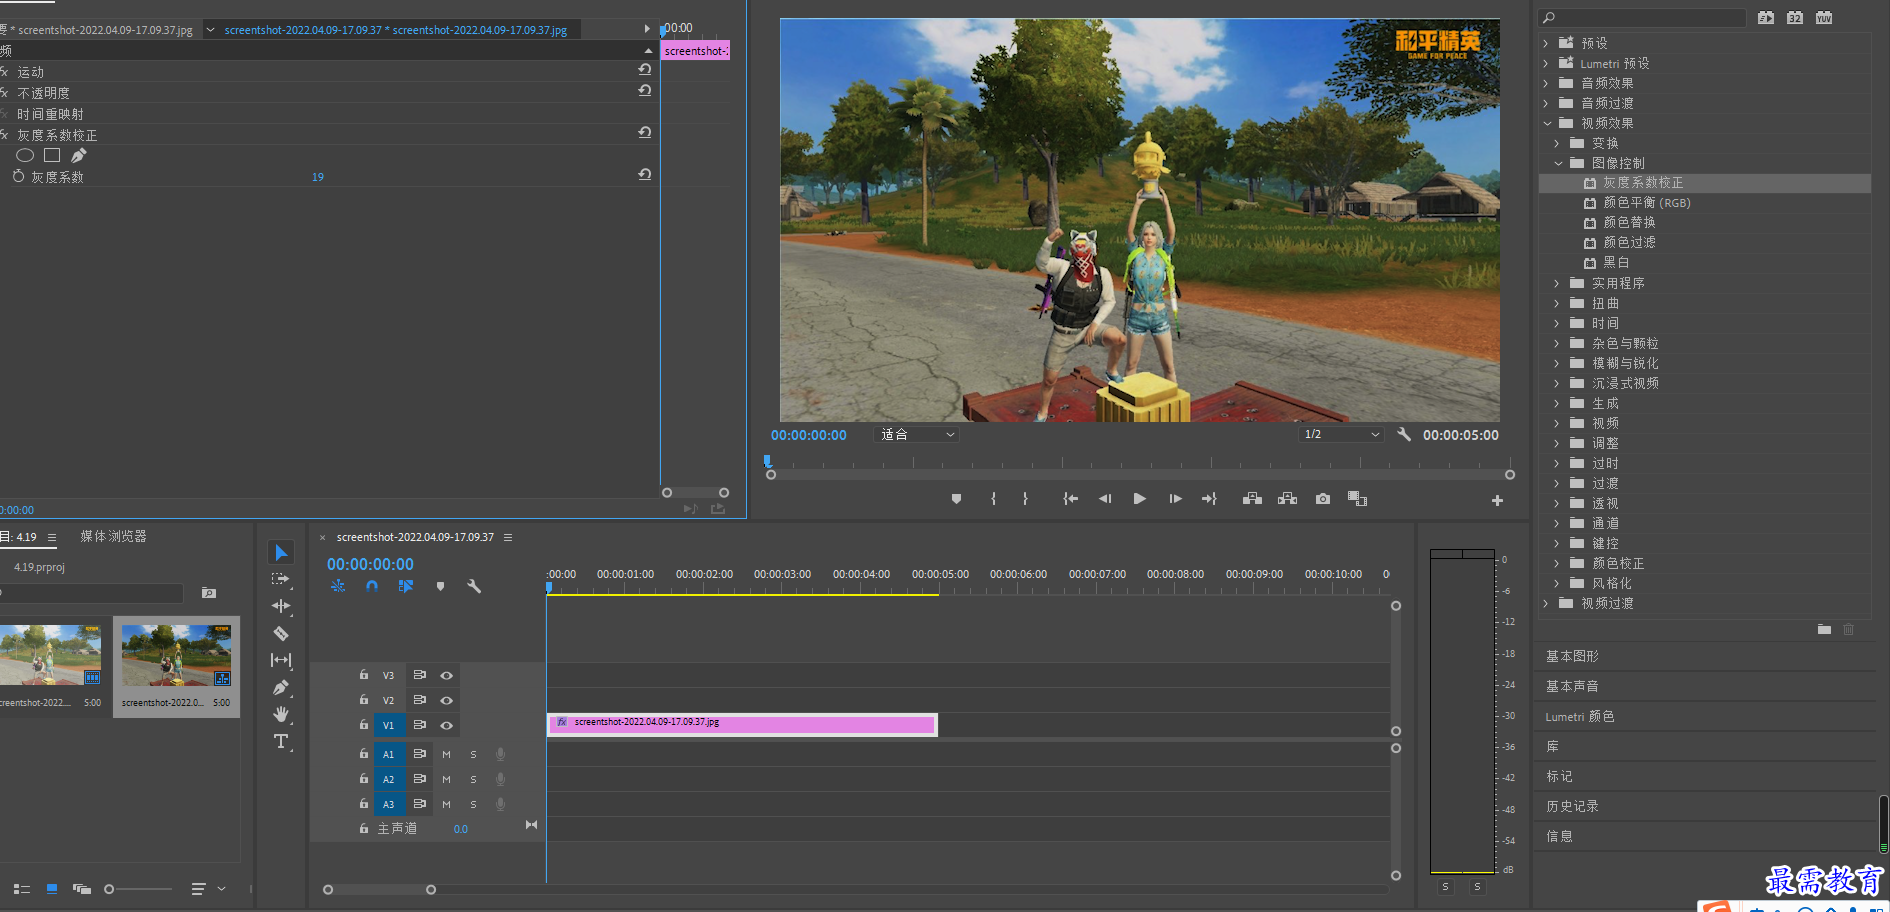
Task: Expand the 音频效果 folder
Action: 1546,83
